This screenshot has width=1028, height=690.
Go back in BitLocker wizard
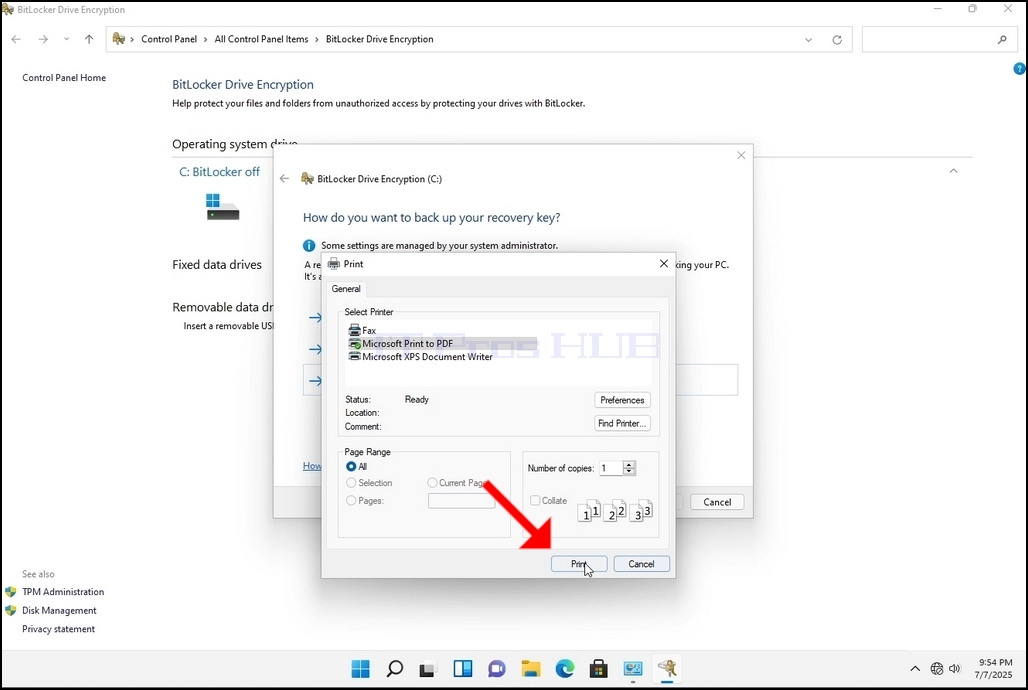coord(285,178)
